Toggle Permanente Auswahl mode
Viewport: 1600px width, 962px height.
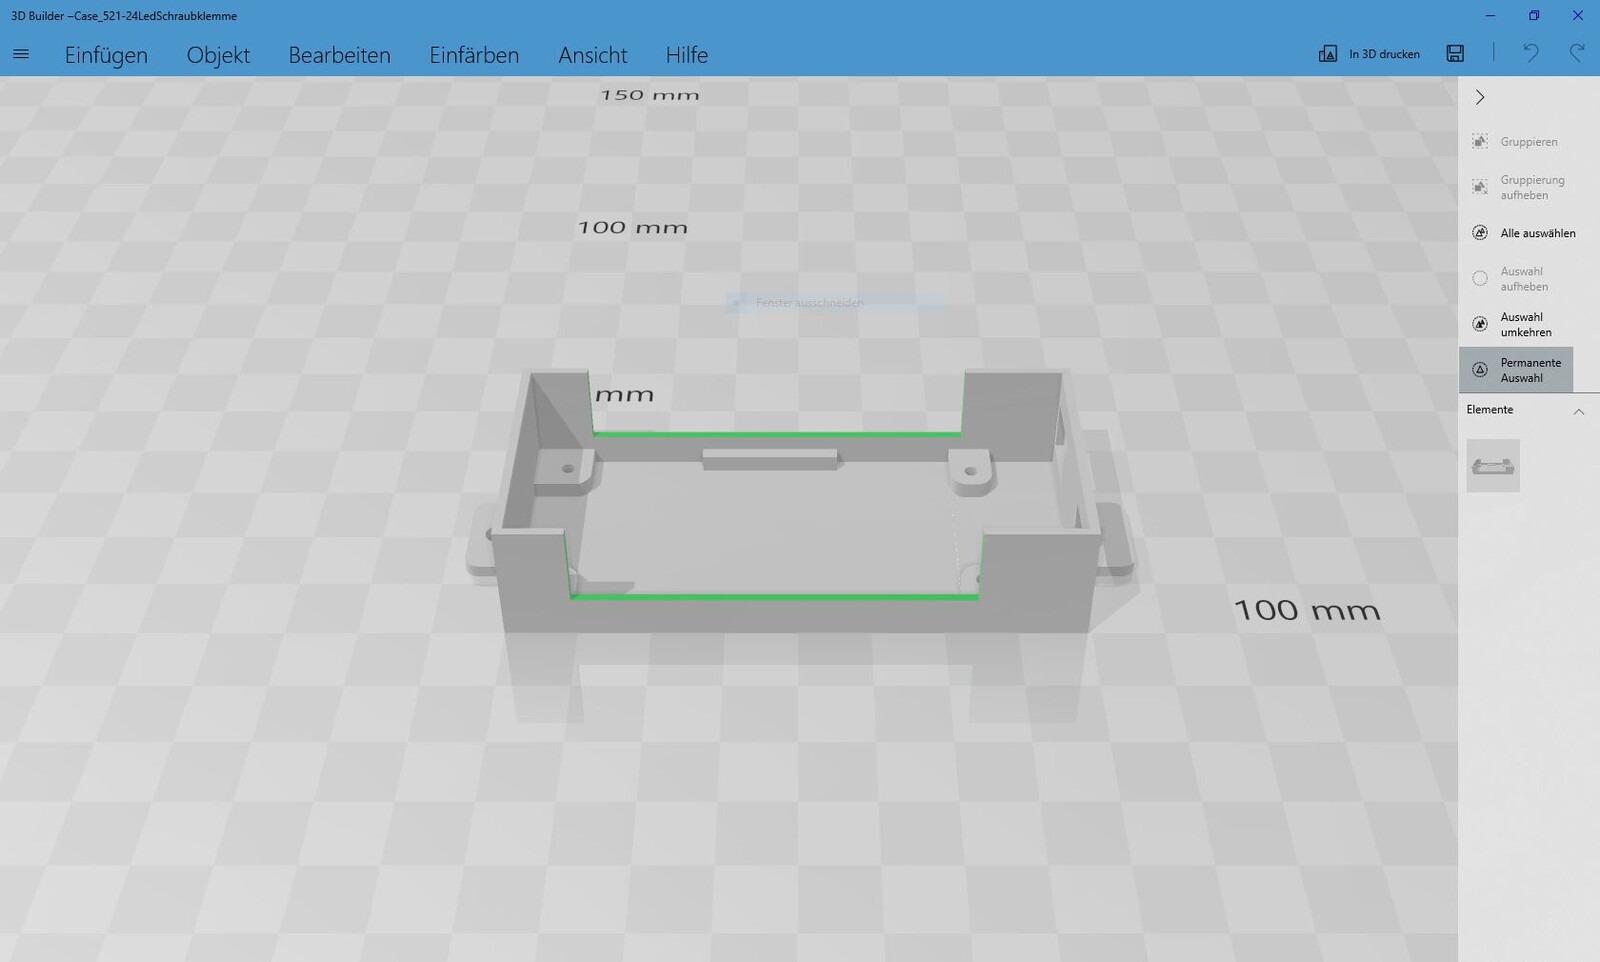(x=1516, y=370)
